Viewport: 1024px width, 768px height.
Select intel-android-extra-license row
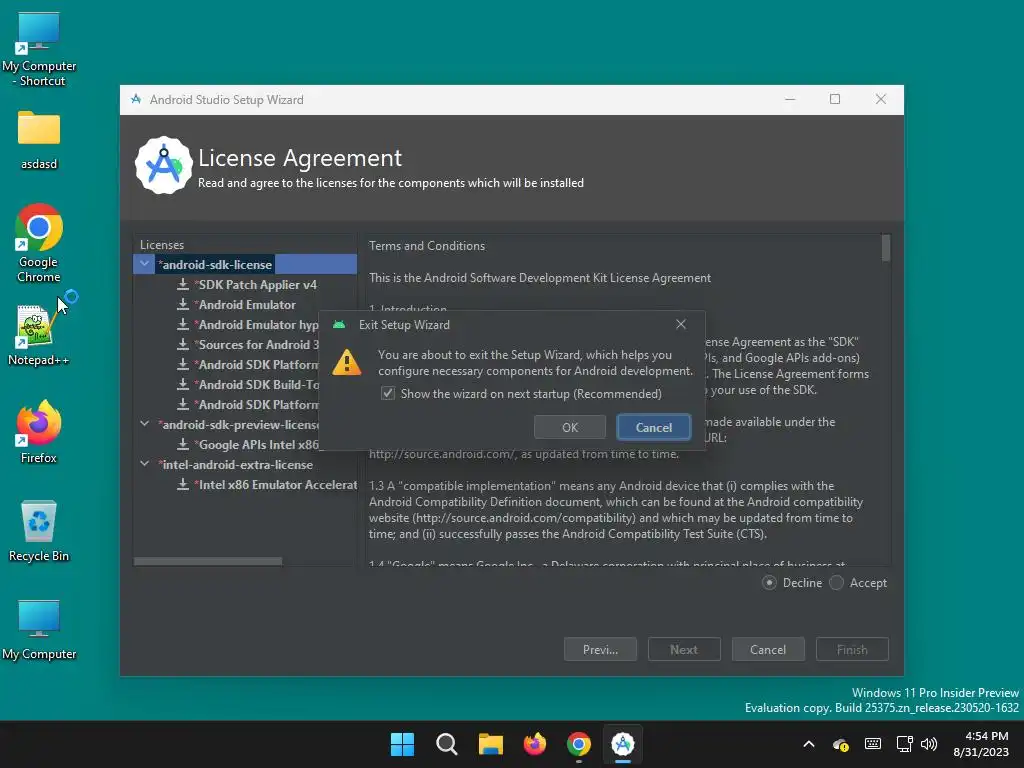pyautogui.click(x=236, y=464)
